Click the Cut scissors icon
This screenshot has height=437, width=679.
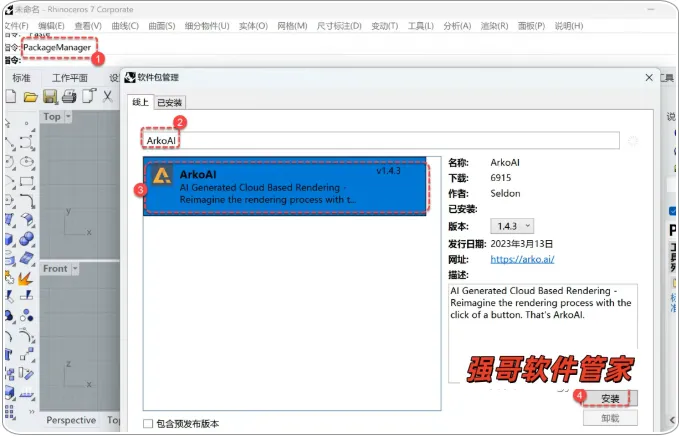pos(107,96)
